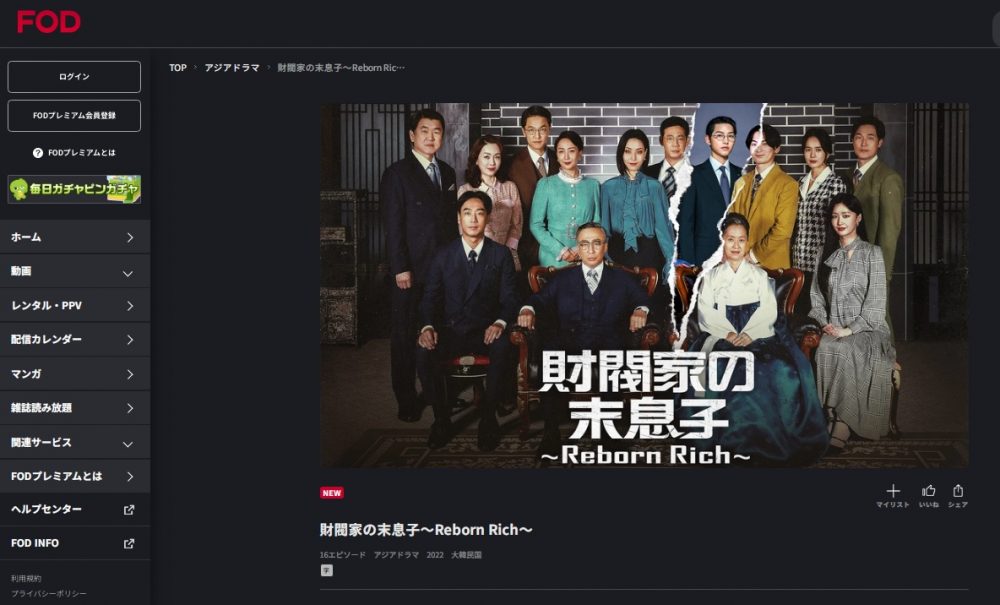Click the ログイン button
Viewport: 1000px width, 605px height.
74,77
